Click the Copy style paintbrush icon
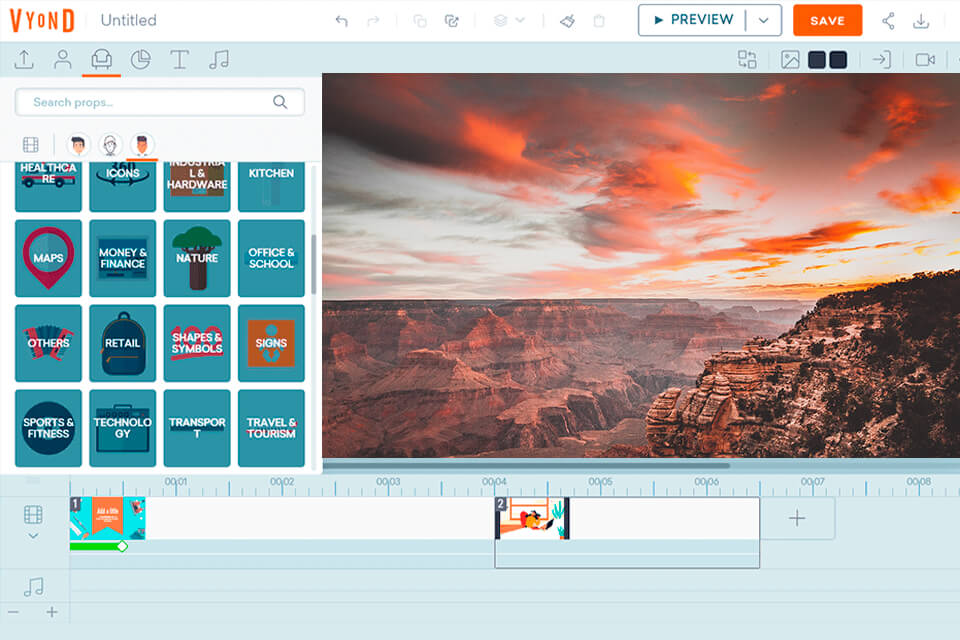This screenshot has height=640, width=960. click(x=568, y=21)
